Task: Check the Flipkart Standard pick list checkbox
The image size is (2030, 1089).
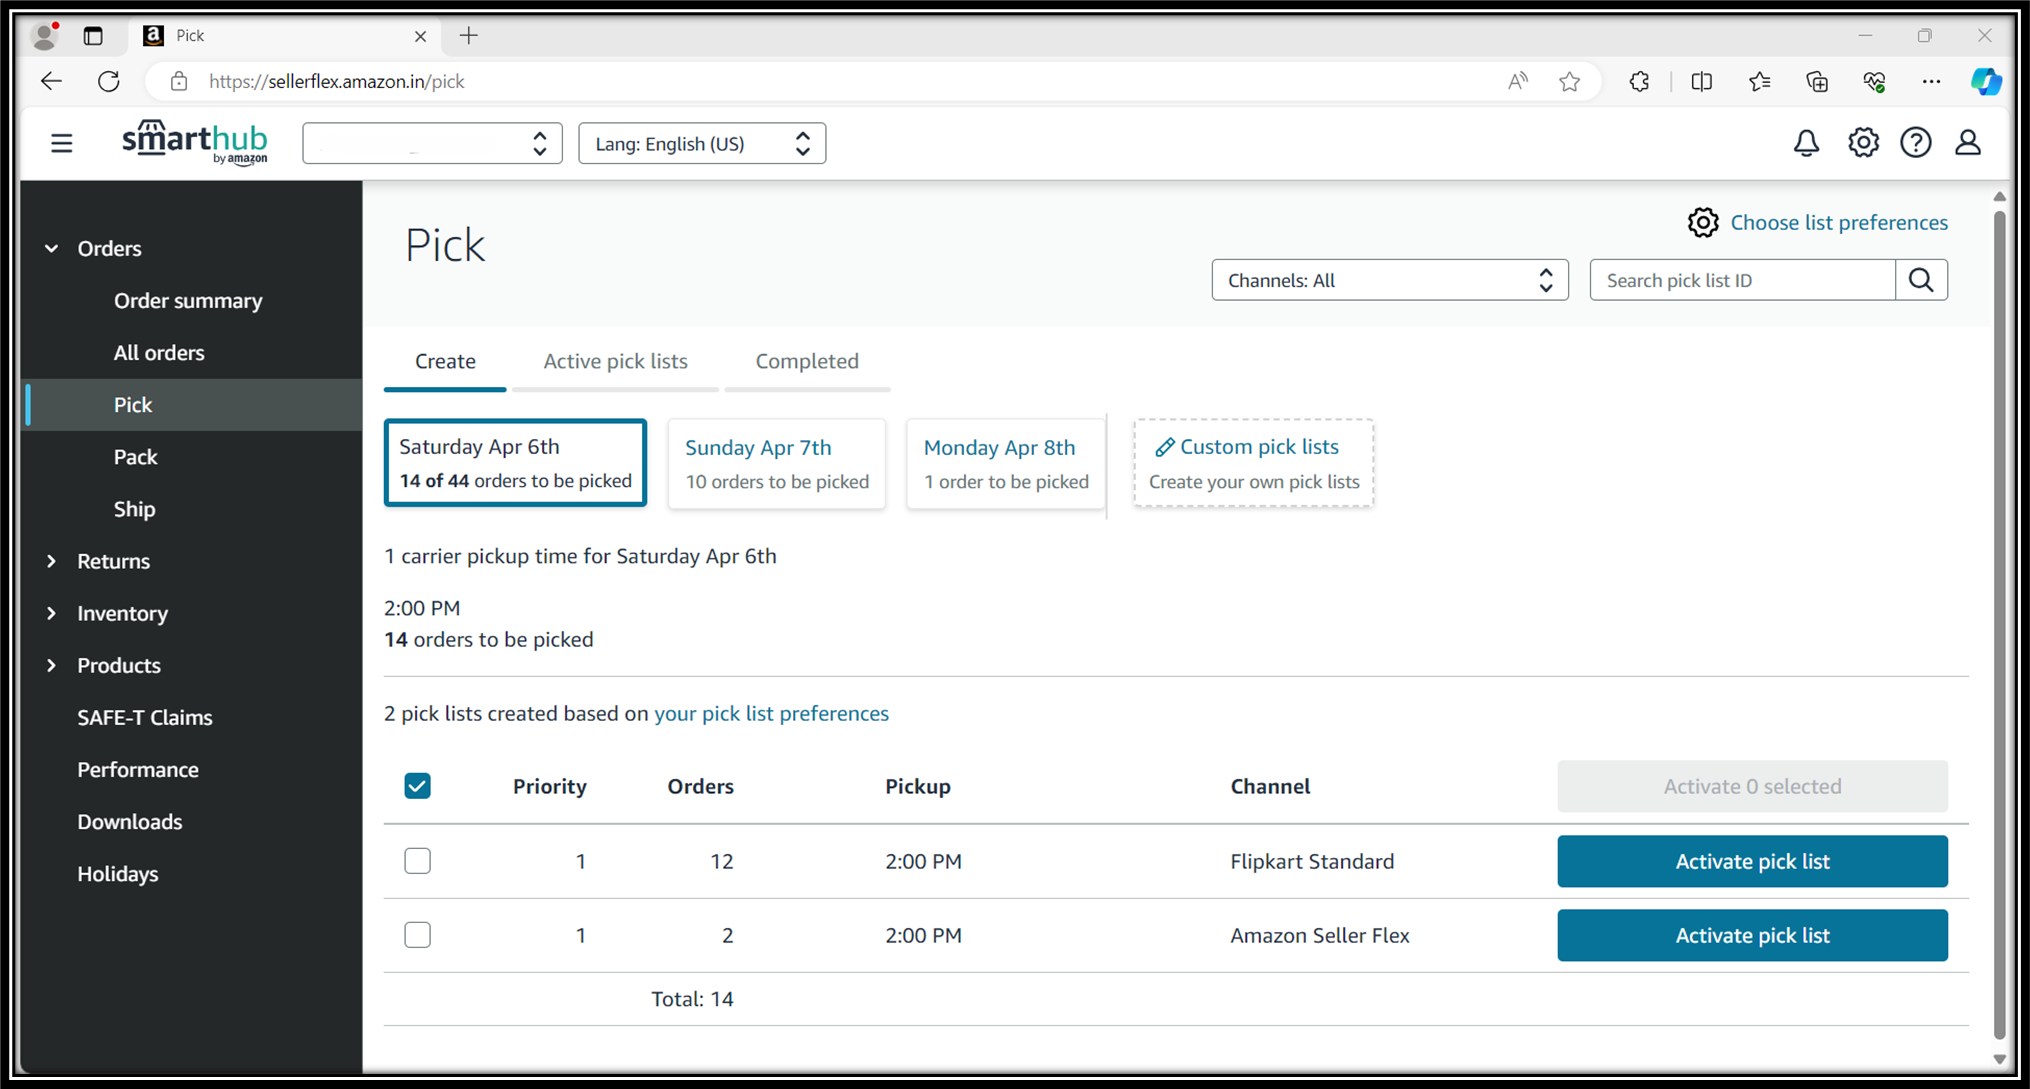Action: click(x=418, y=861)
